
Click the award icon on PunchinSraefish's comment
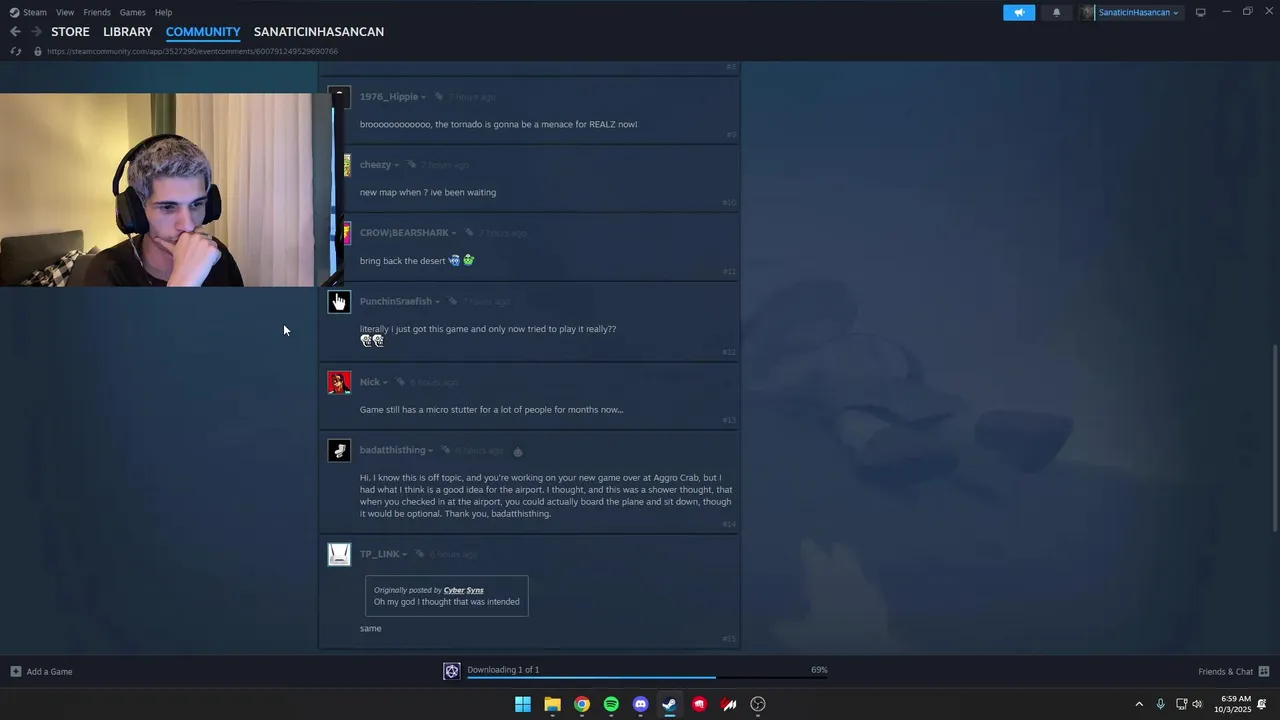pyautogui.click(x=453, y=302)
